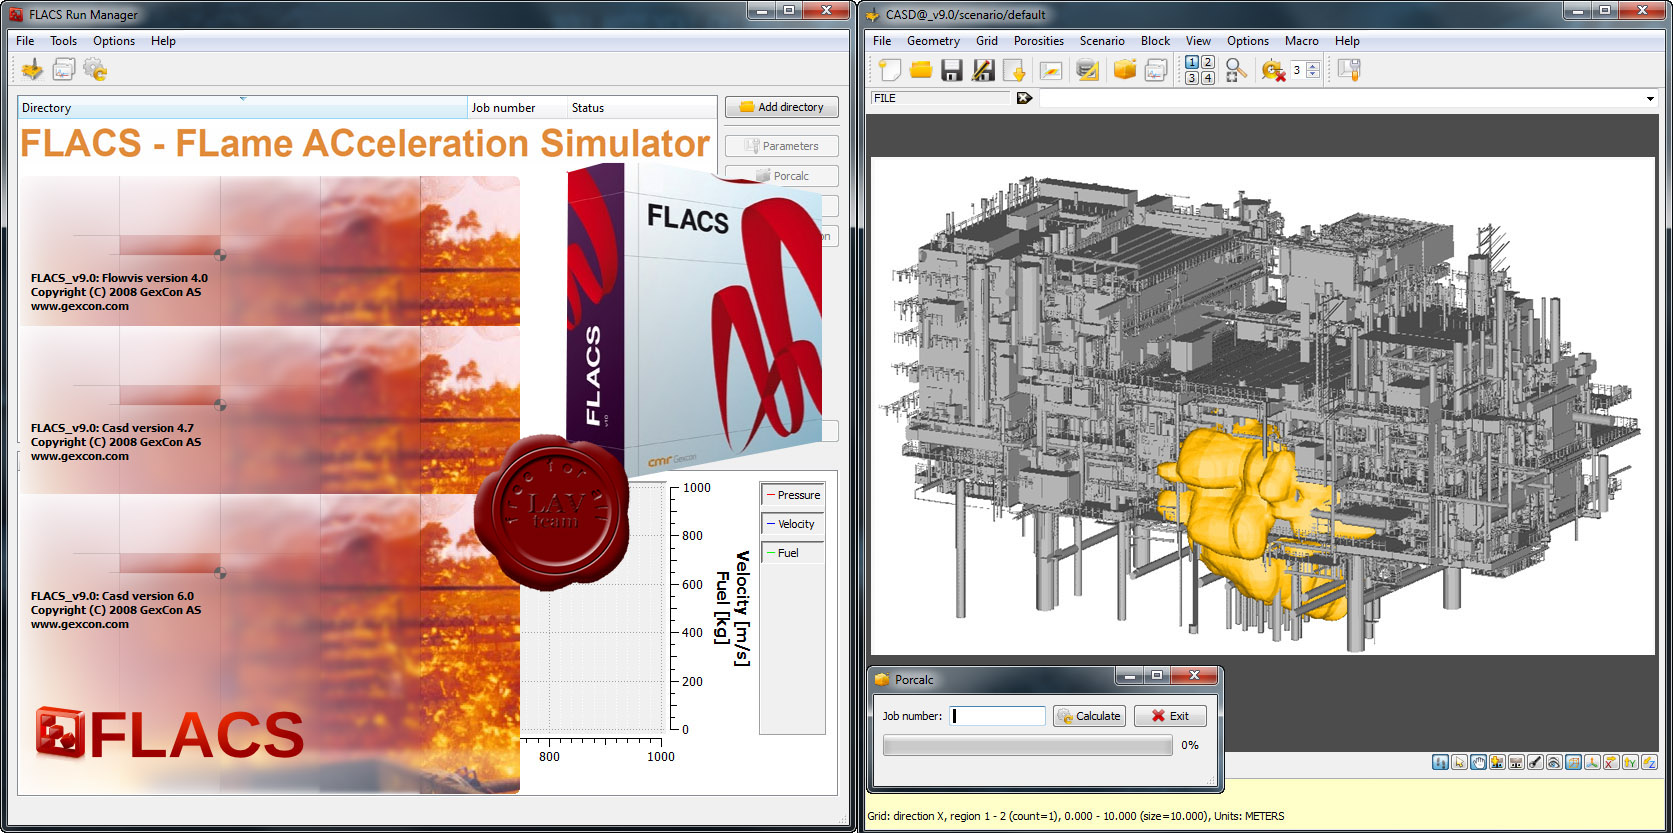1673x833 pixels.
Task: Select the arrow pointer selection tool
Action: (1459, 762)
